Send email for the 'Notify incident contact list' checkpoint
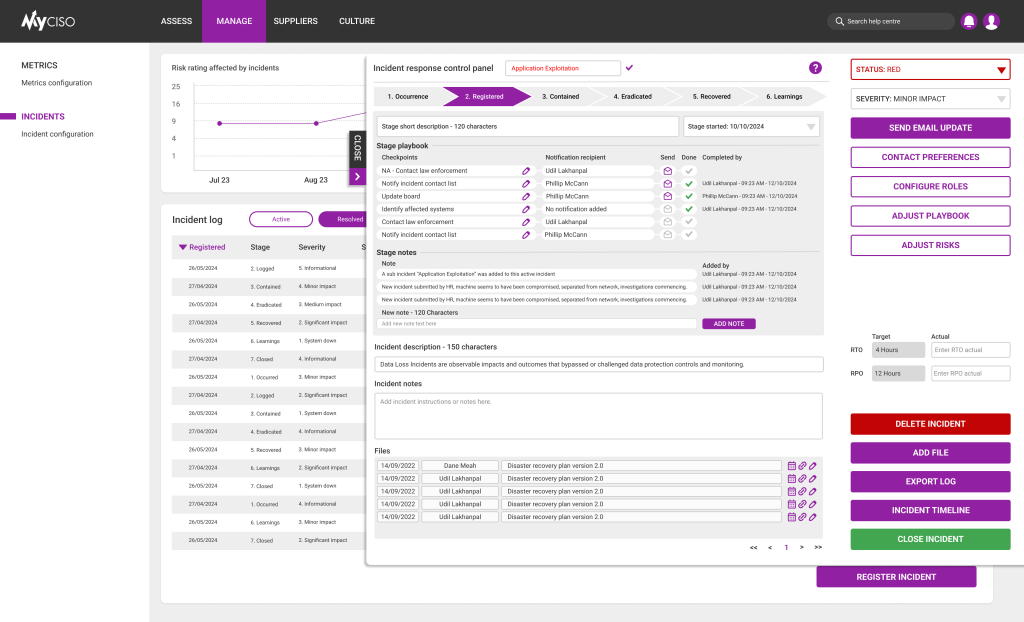Screen dimensions: 1024x622 pyautogui.click(x=666, y=182)
